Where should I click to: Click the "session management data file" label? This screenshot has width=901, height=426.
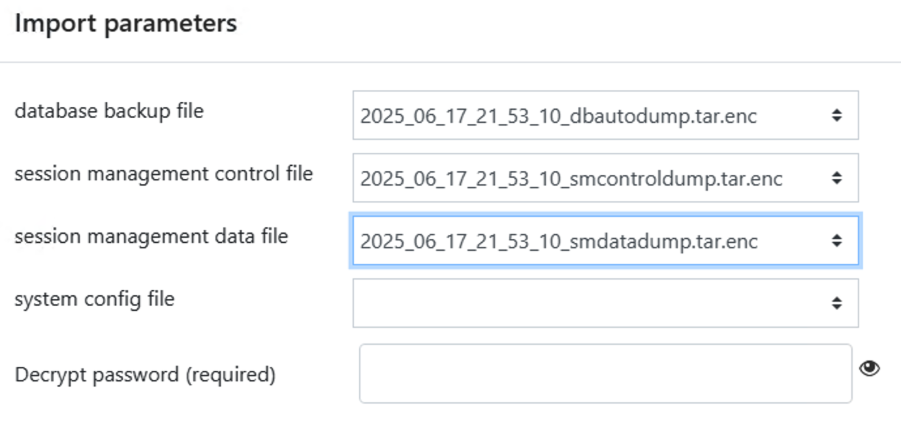pos(151,237)
